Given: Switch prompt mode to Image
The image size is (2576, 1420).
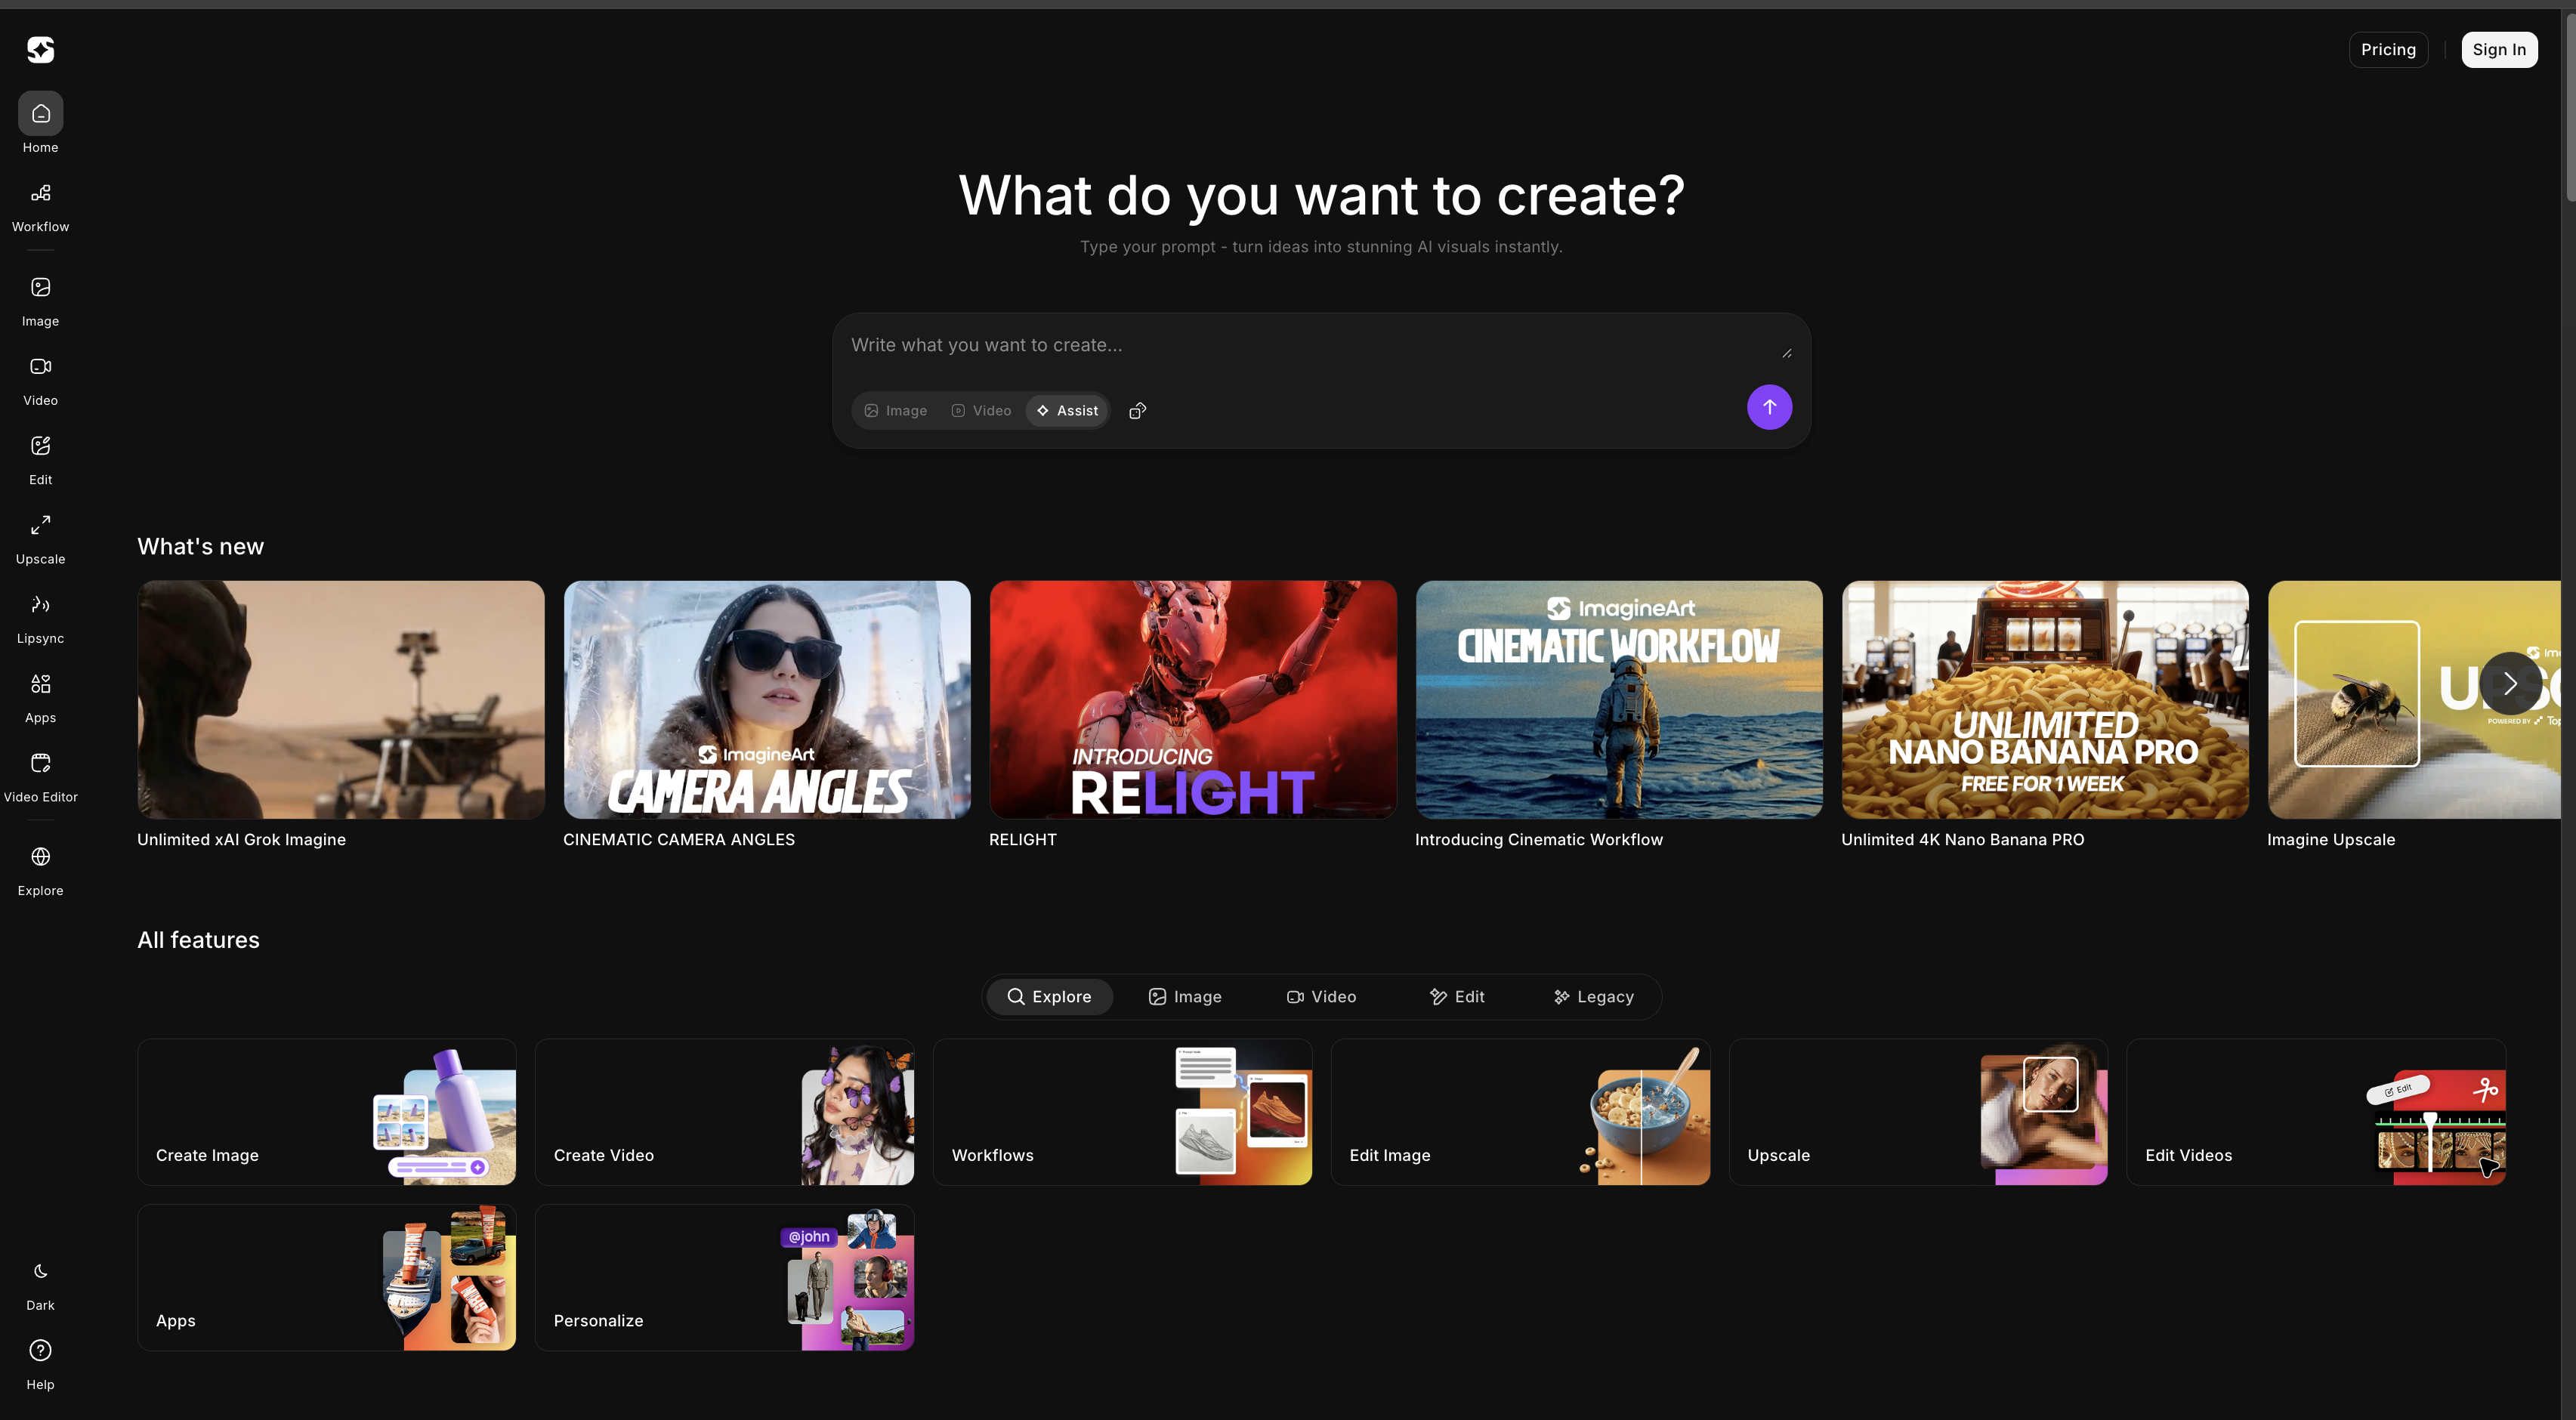Looking at the screenshot, I should coord(896,411).
